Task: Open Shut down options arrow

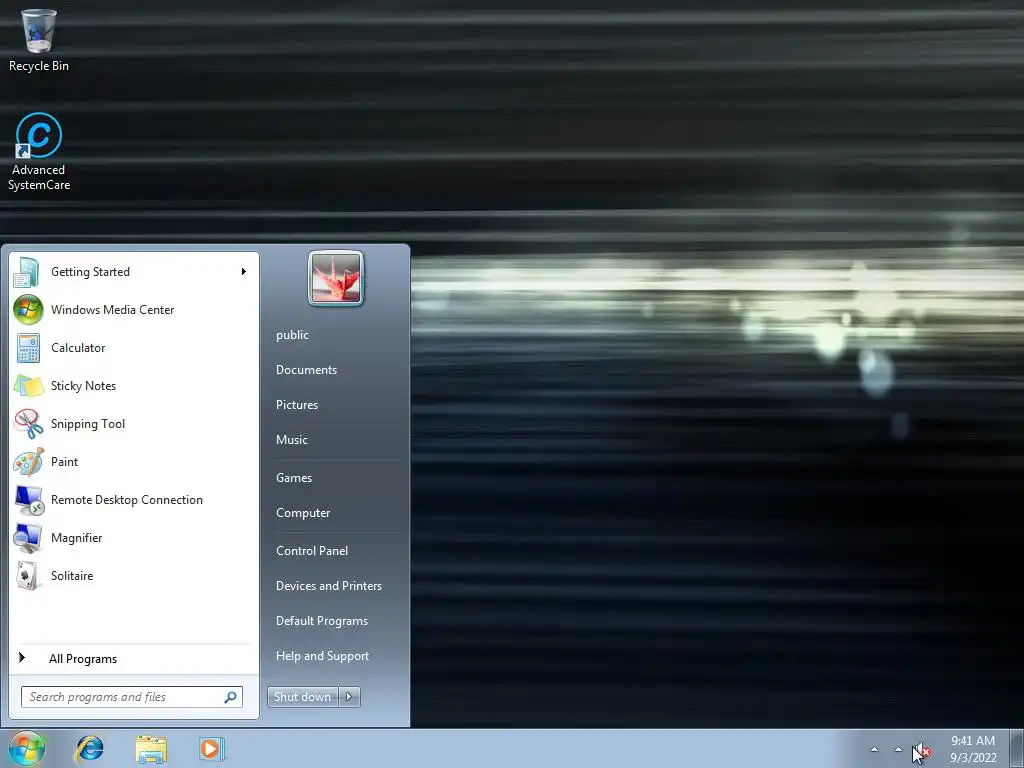Action: pos(349,697)
